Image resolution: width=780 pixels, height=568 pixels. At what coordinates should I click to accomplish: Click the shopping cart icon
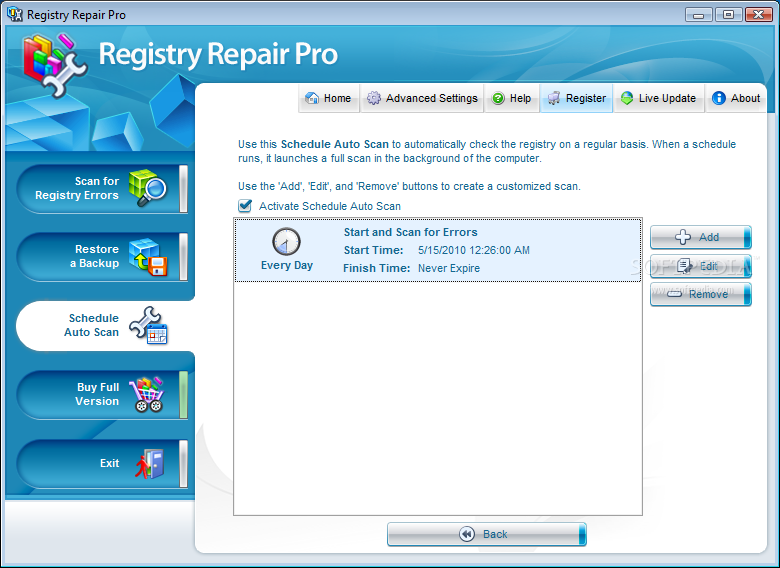pyautogui.click(x=147, y=394)
